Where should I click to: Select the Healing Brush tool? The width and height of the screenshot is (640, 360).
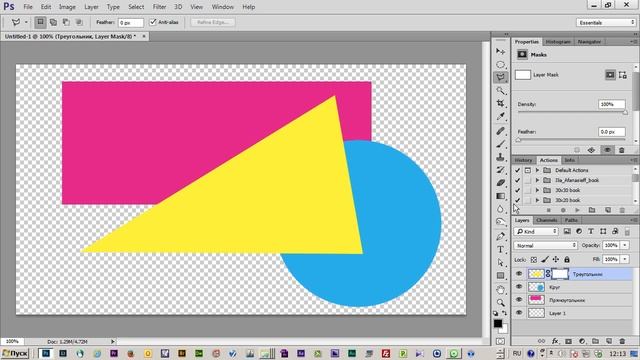(x=500, y=131)
